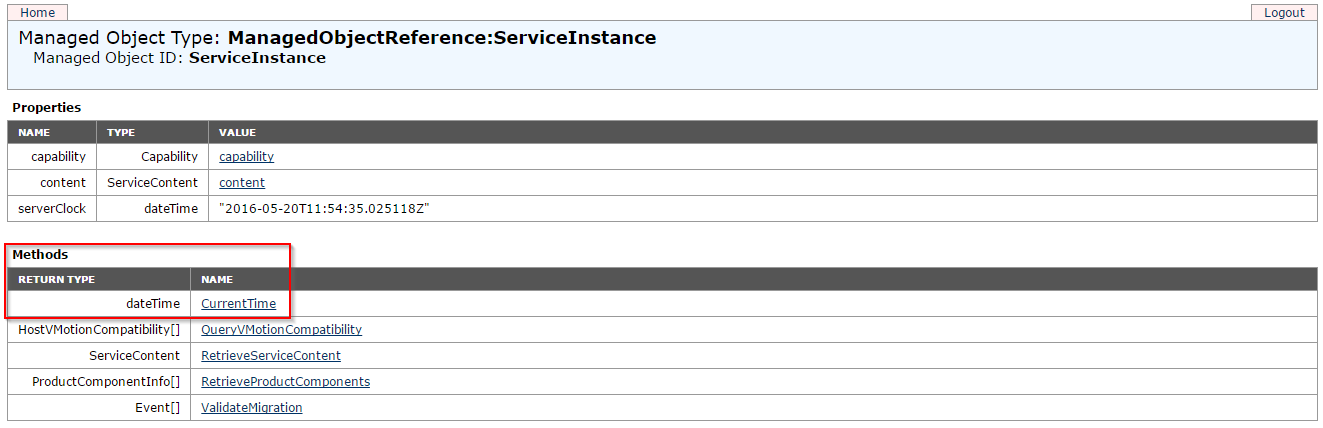
Task: Invoke the CurrentTime method link
Action: [238, 304]
